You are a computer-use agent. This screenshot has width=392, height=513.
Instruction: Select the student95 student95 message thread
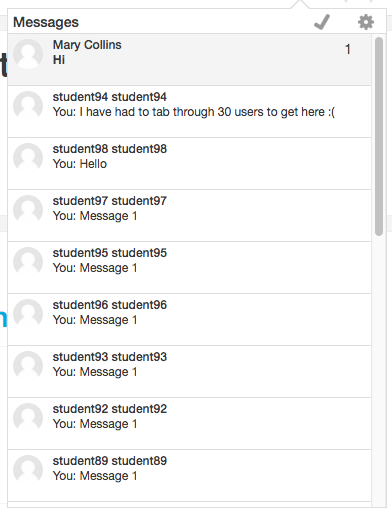[189, 268]
